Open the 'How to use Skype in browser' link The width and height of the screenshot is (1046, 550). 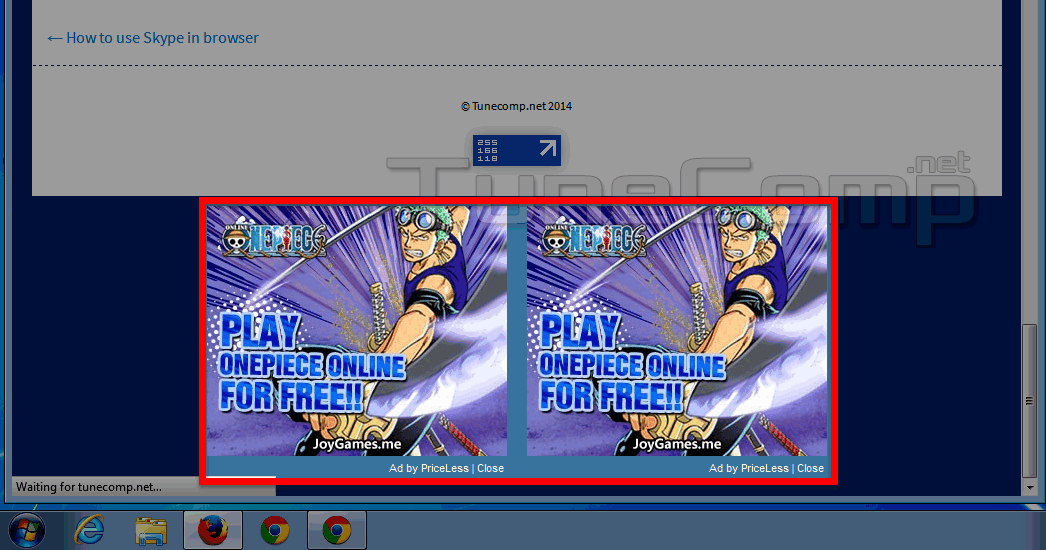[x=153, y=38]
